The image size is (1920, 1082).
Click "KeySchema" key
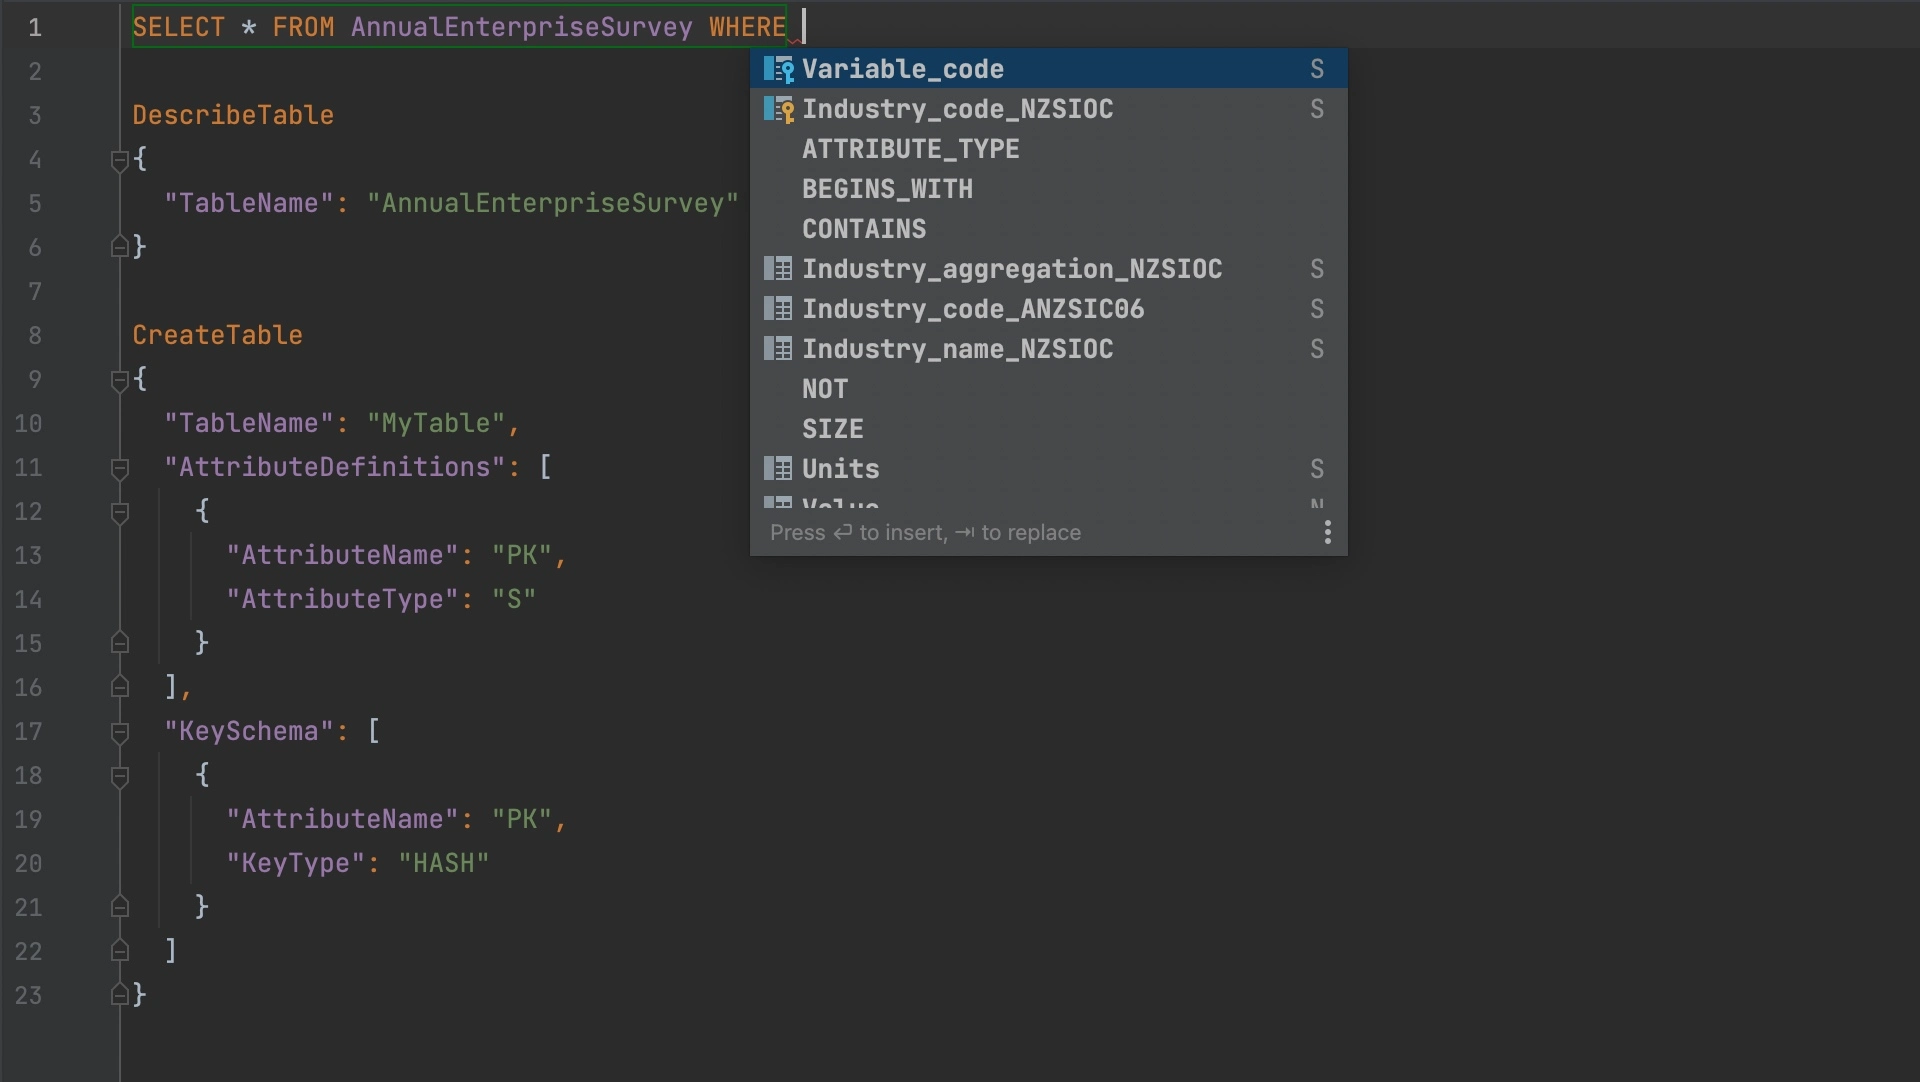[248, 731]
